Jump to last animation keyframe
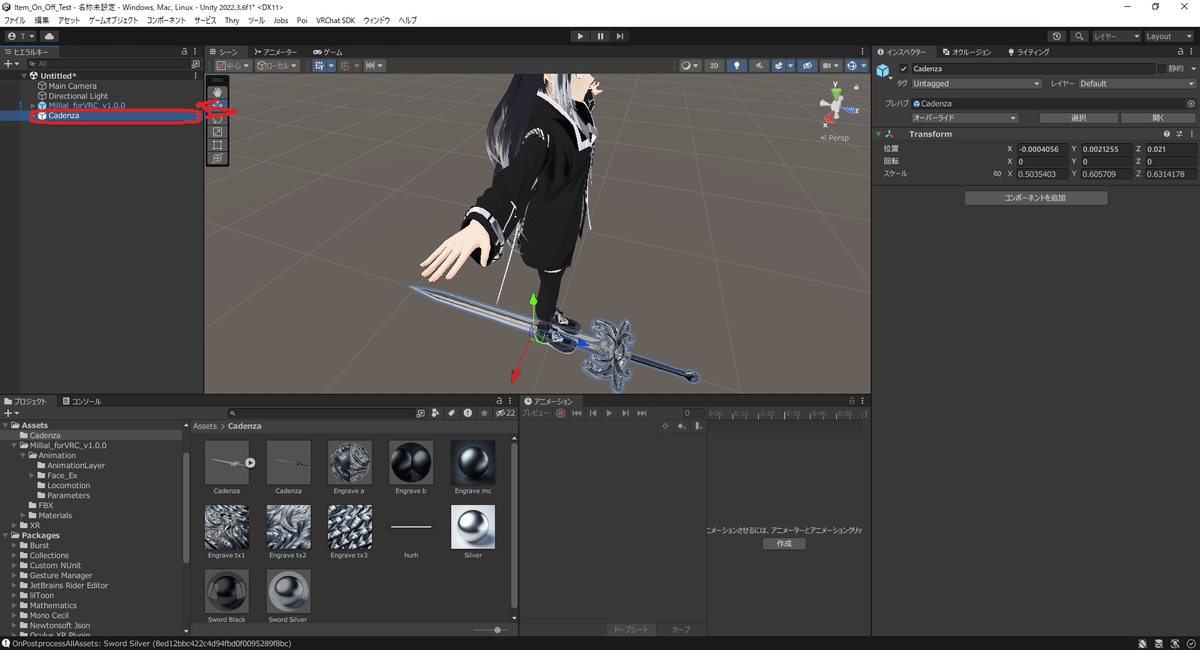The height and width of the screenshot is (650, 1200). point(641,413)
